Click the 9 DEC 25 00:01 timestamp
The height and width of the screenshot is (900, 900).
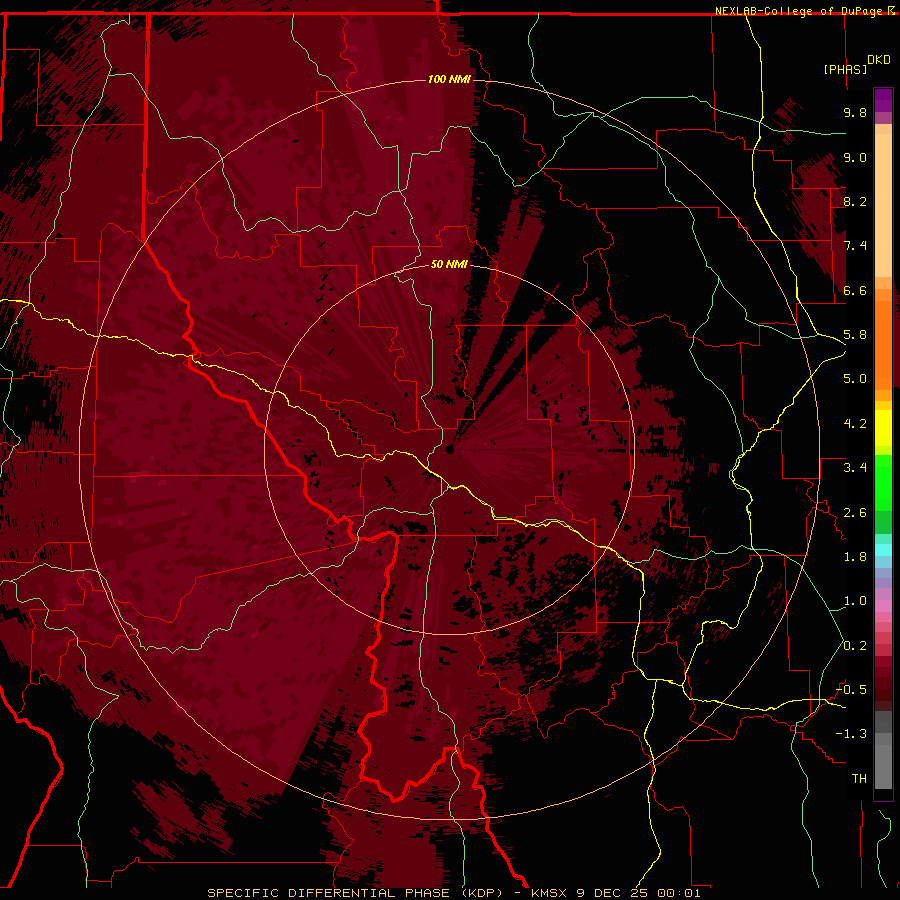[637, 893]
